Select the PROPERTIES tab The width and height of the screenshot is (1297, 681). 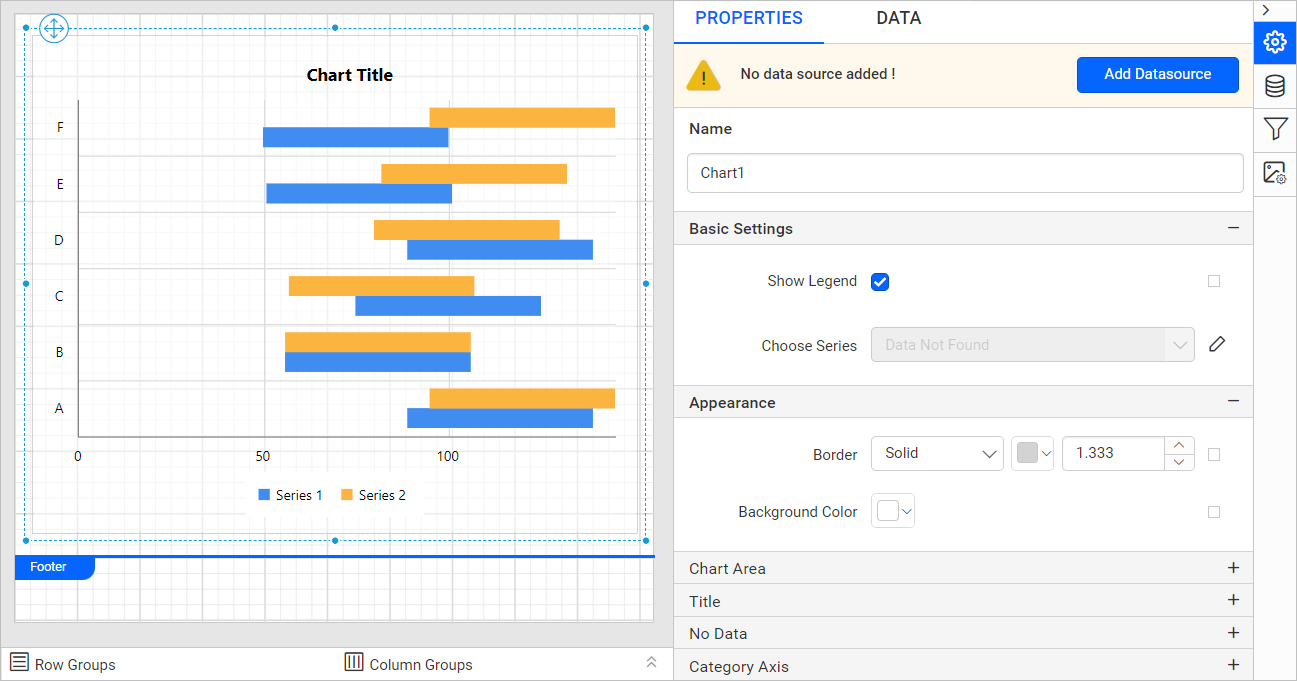click(748, 19)
